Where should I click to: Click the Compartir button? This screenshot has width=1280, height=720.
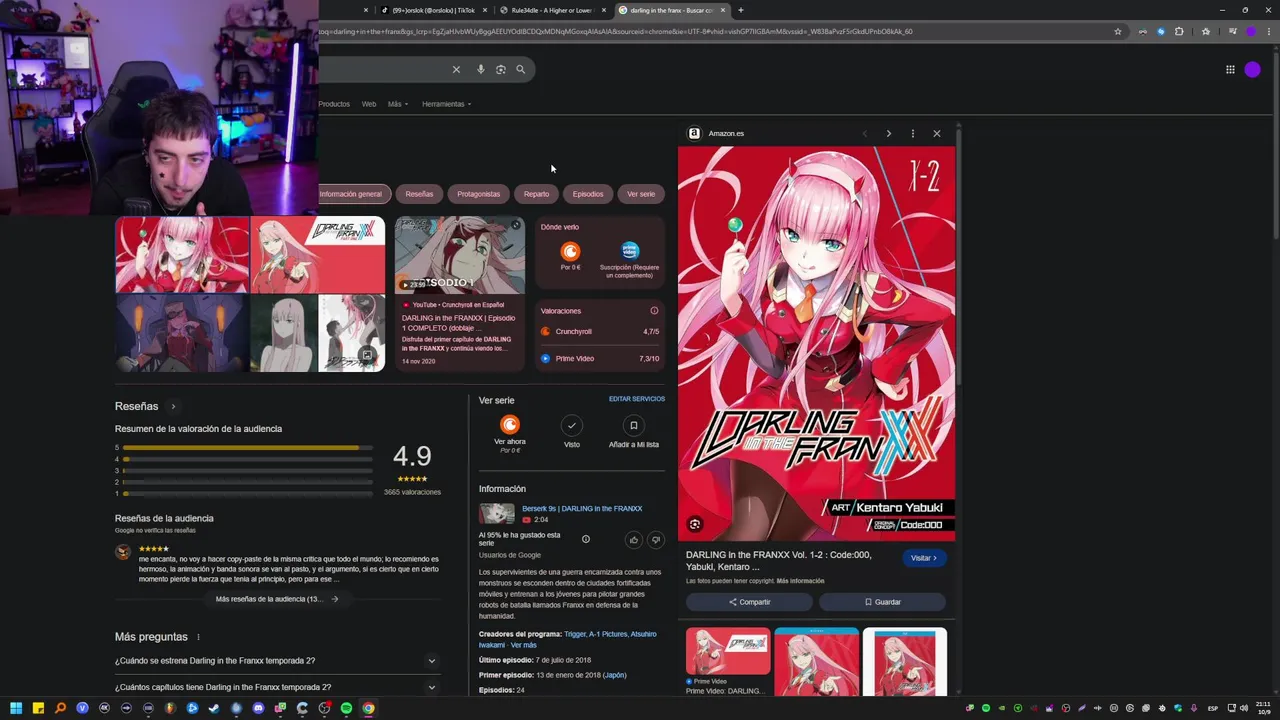point(749,602)
